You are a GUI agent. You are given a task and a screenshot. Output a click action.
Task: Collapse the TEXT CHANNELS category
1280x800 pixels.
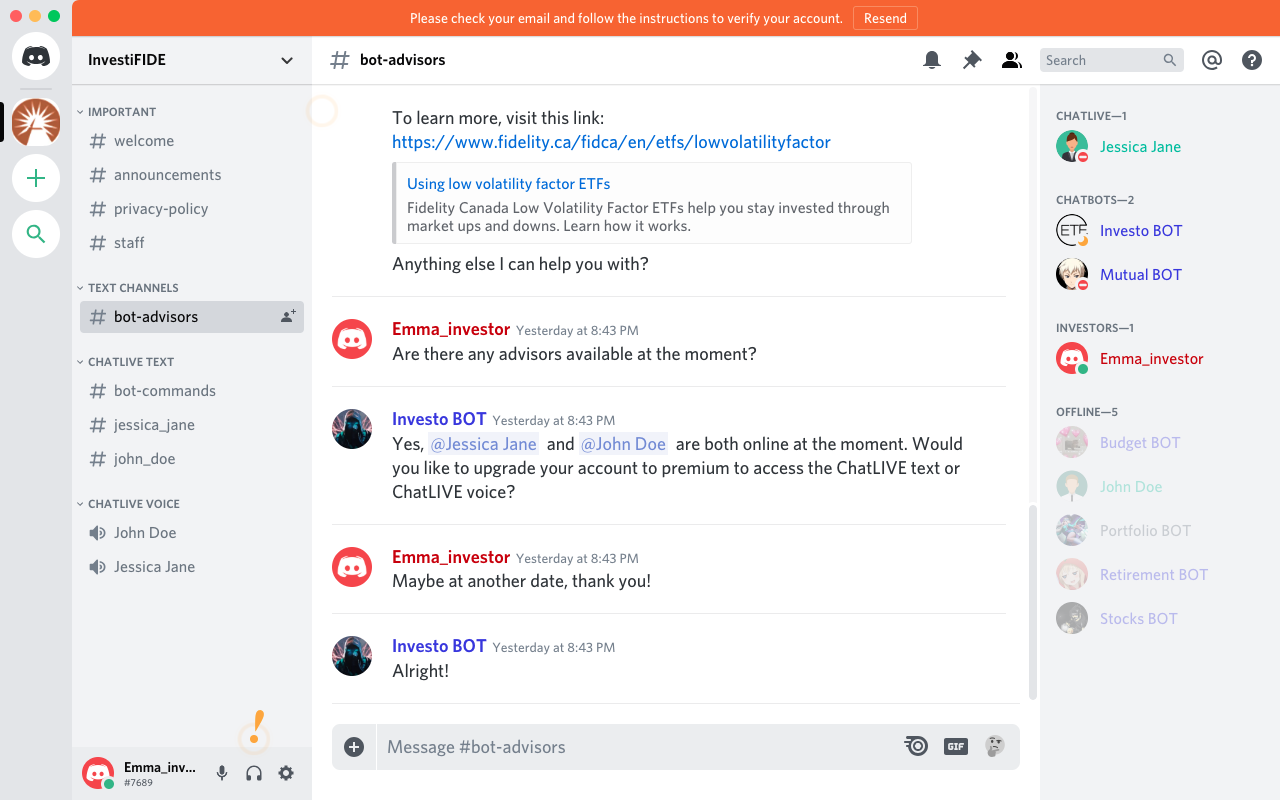point(128,288)
